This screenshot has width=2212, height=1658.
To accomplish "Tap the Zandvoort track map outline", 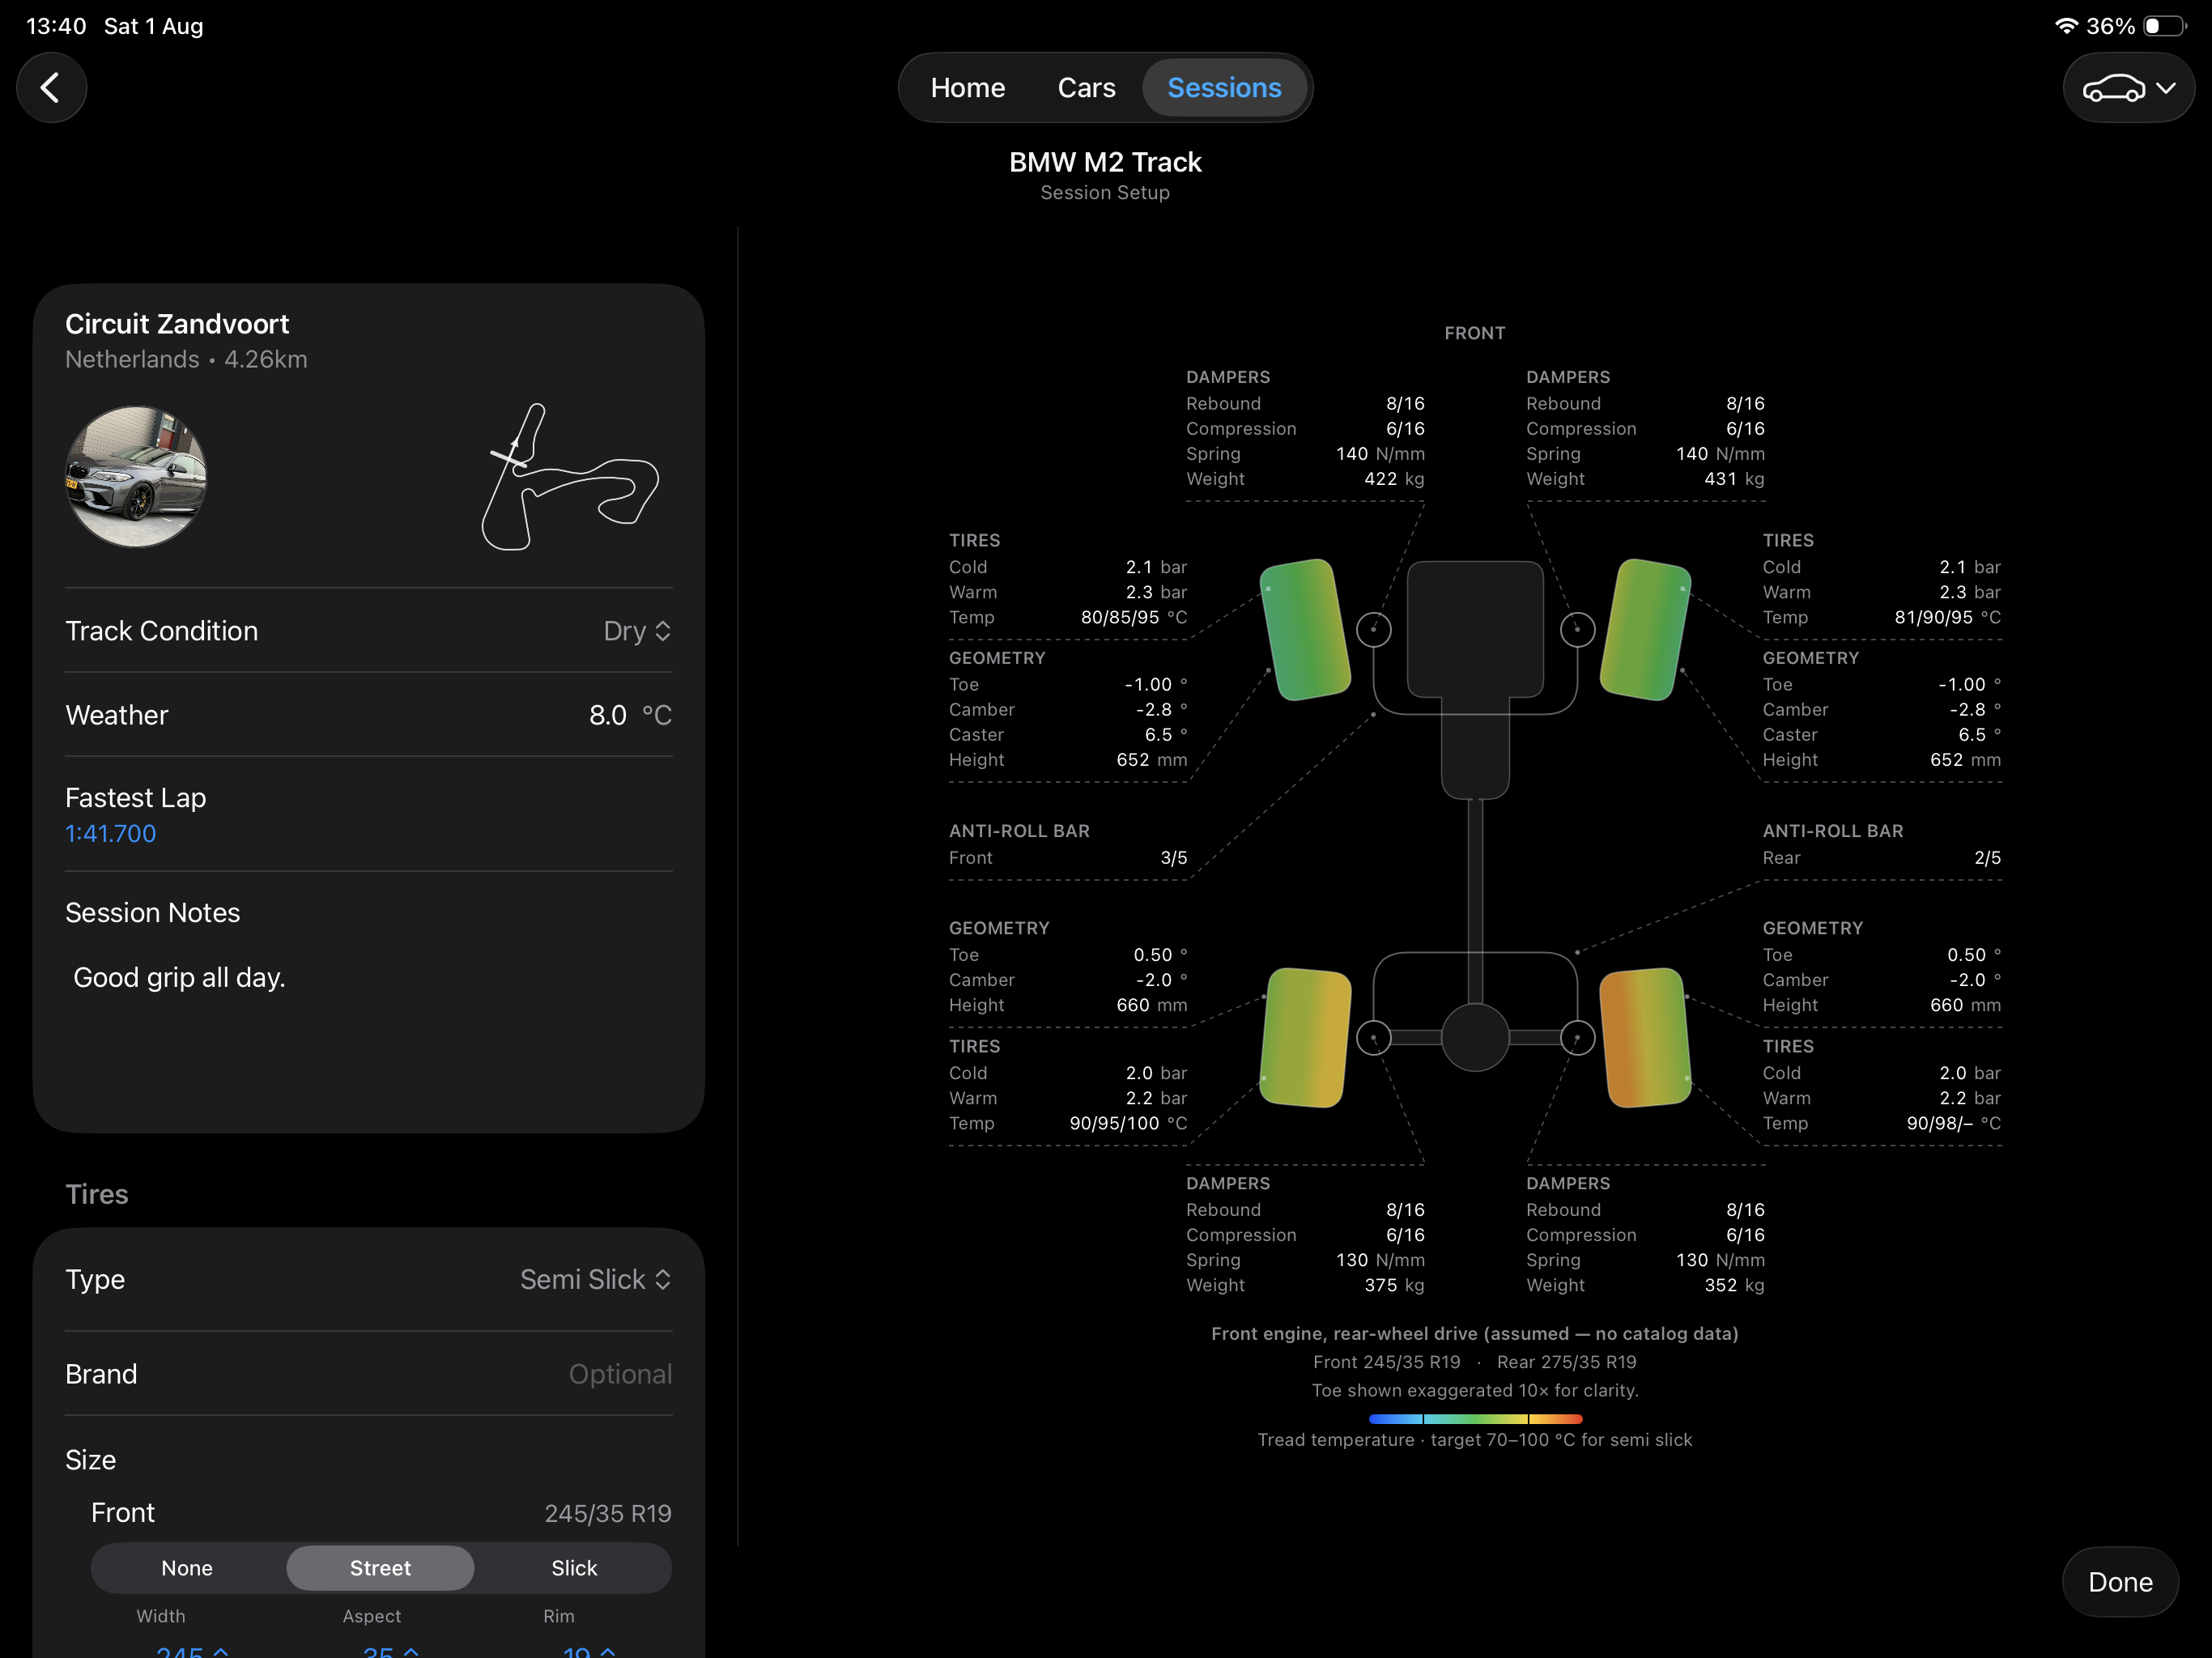I will [570, 476].
